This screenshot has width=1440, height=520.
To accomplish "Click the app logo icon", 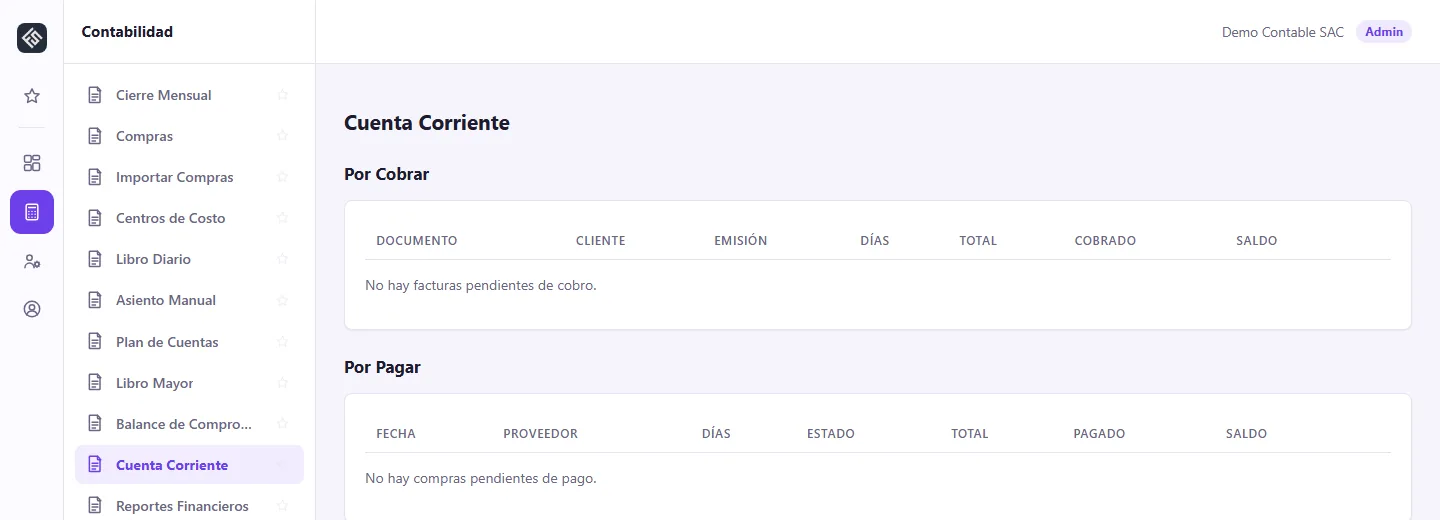I will pyautogui.click(x=32, y=38).
